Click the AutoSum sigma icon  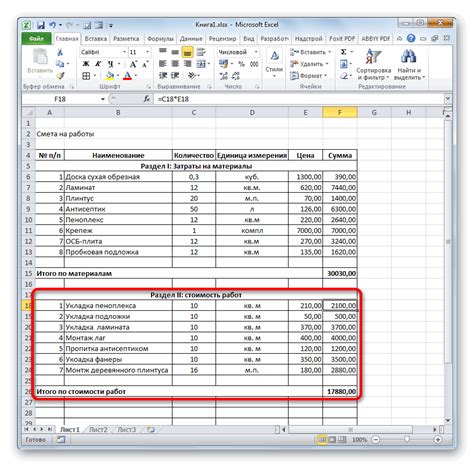tap(344, 52)
